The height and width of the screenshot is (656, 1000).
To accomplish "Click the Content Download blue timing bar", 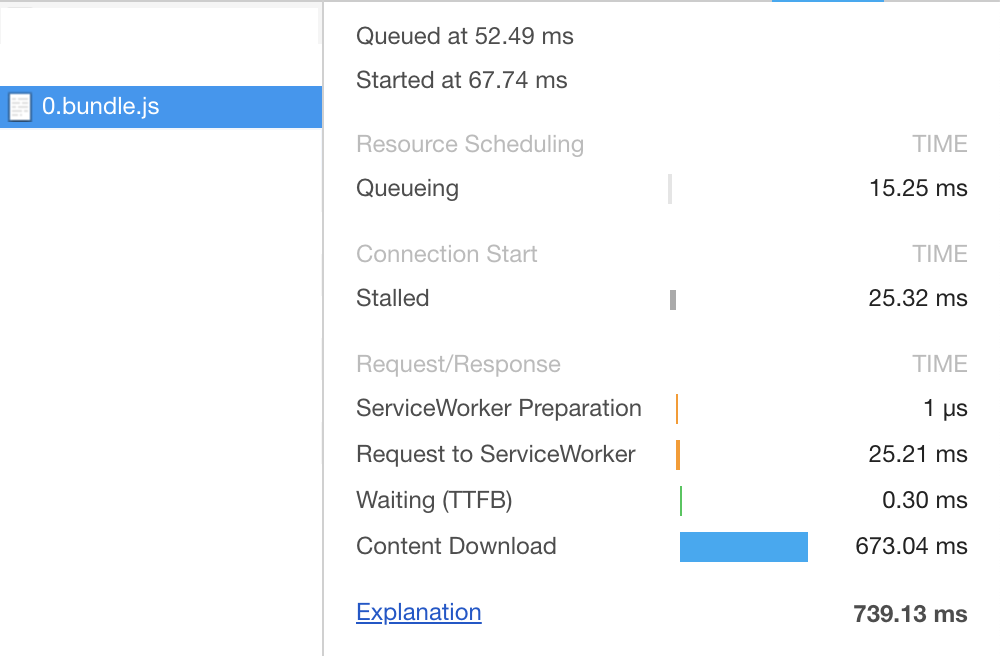I will (744, 547).
